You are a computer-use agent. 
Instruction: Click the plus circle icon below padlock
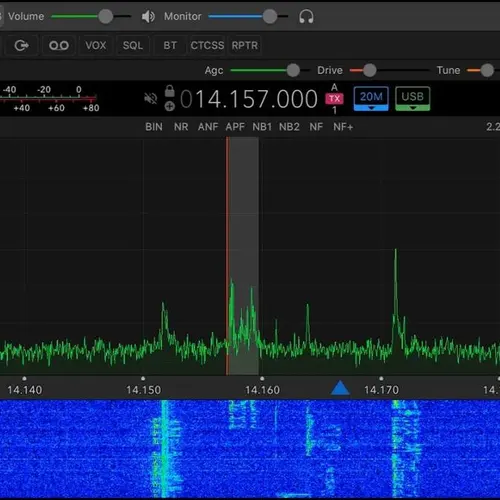pos(169,106)
